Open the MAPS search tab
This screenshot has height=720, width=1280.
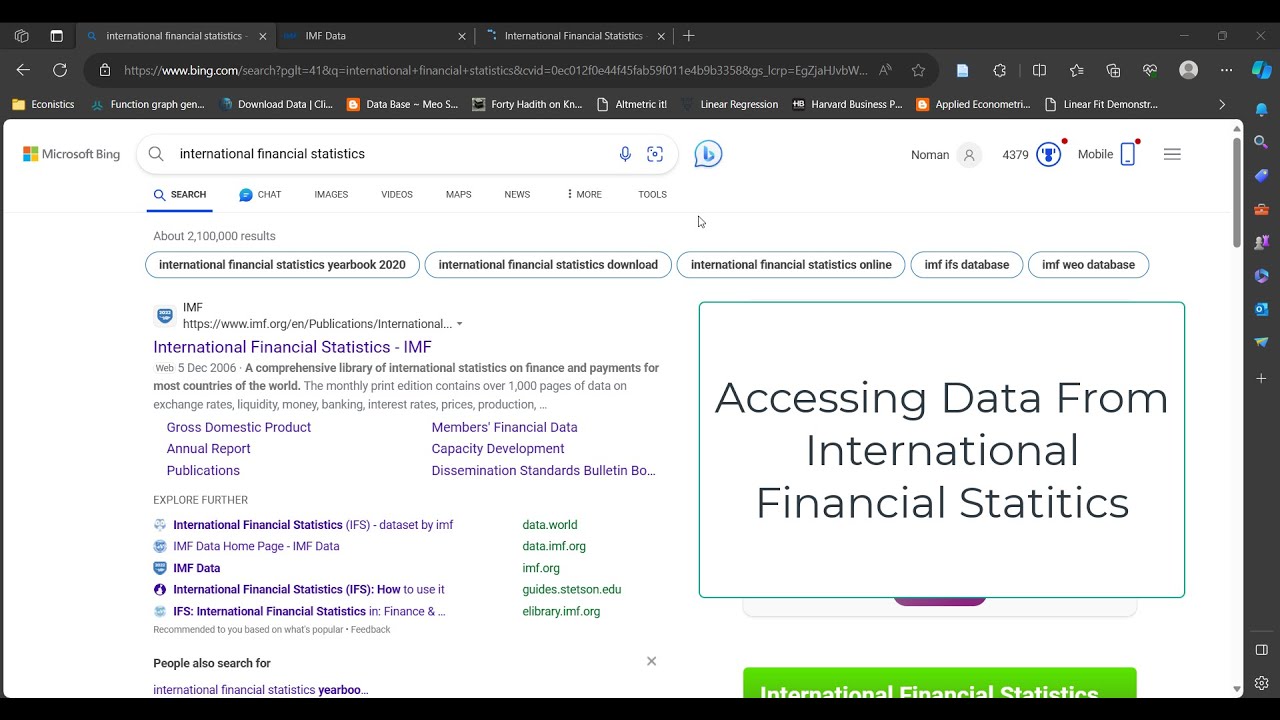click(x=458, y=195)
